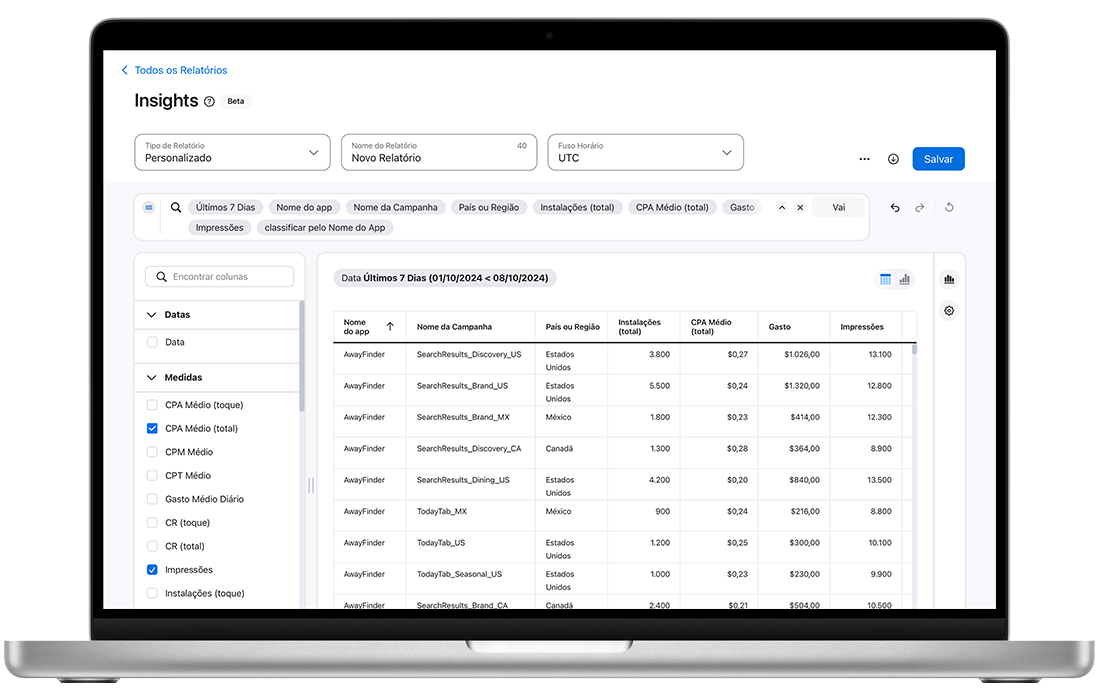Open the three-dots more options menu
Viewport: 1100px width, 700px height.
(864, 159)
